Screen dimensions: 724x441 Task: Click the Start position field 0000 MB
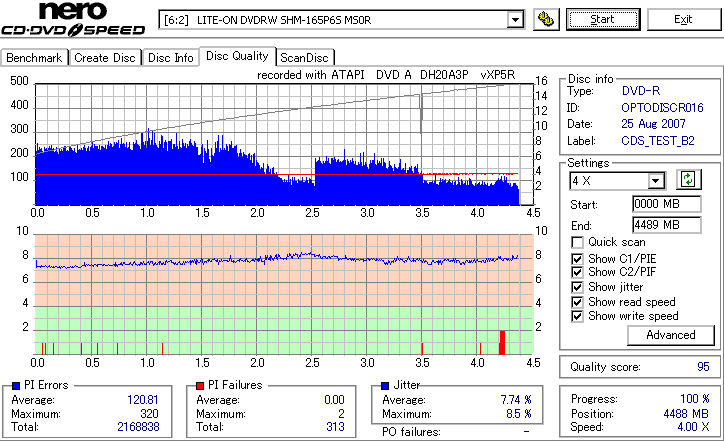pos(666,204)
